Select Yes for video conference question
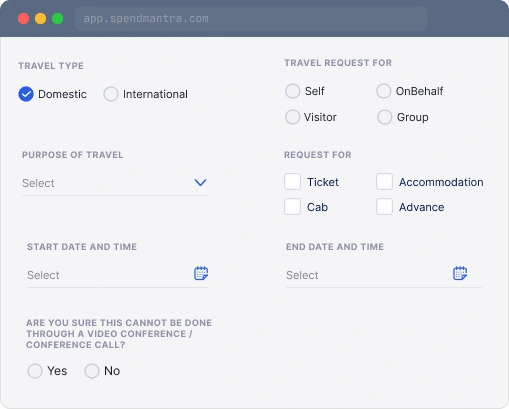509x409 pixels. point(35,371)
